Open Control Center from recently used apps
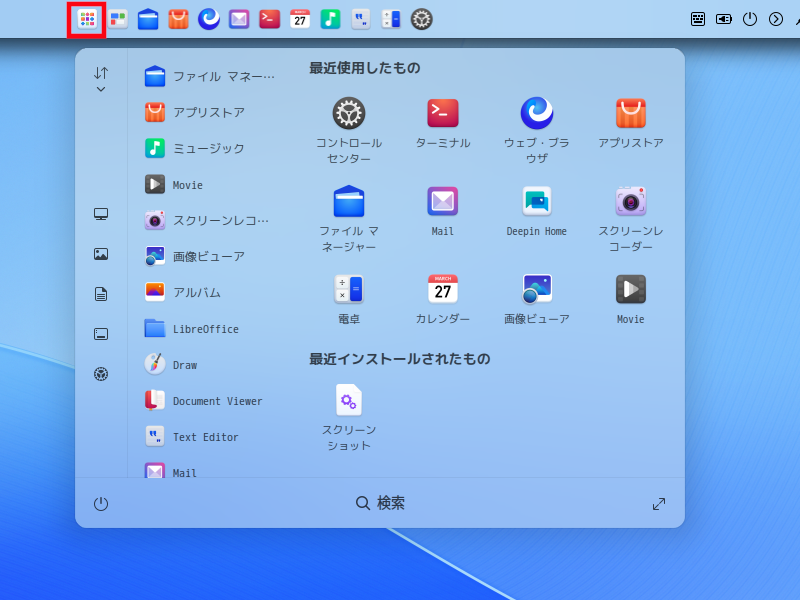This screenshot has height=600, width=800. (x=349, y=114)
